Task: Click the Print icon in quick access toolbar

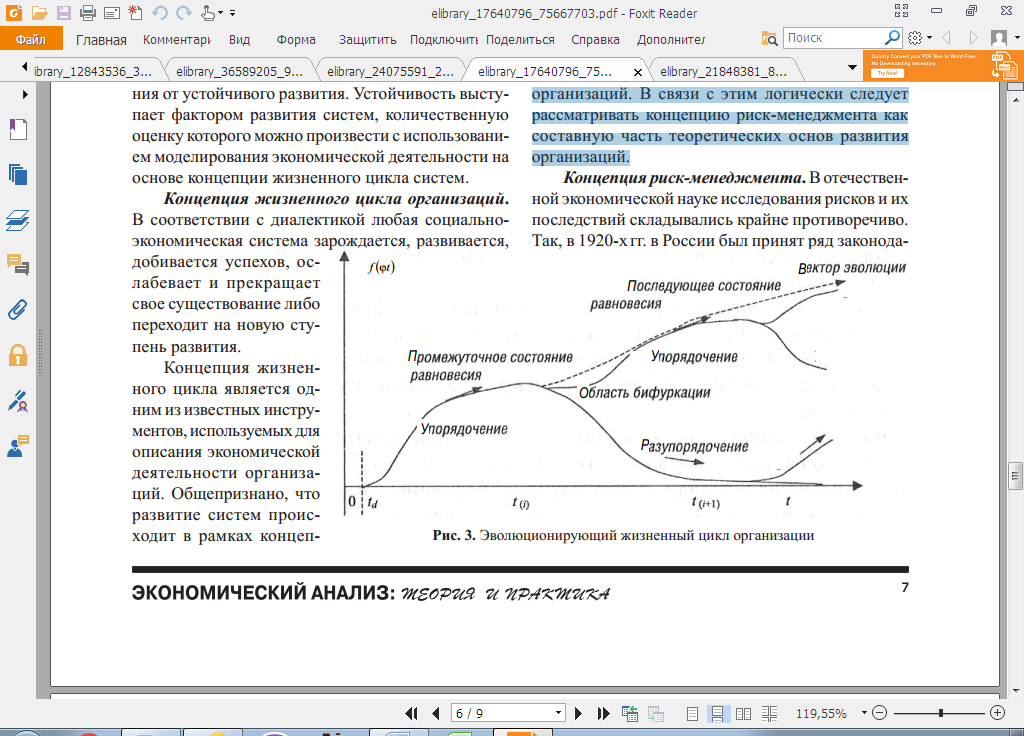Action: point(88,13)
